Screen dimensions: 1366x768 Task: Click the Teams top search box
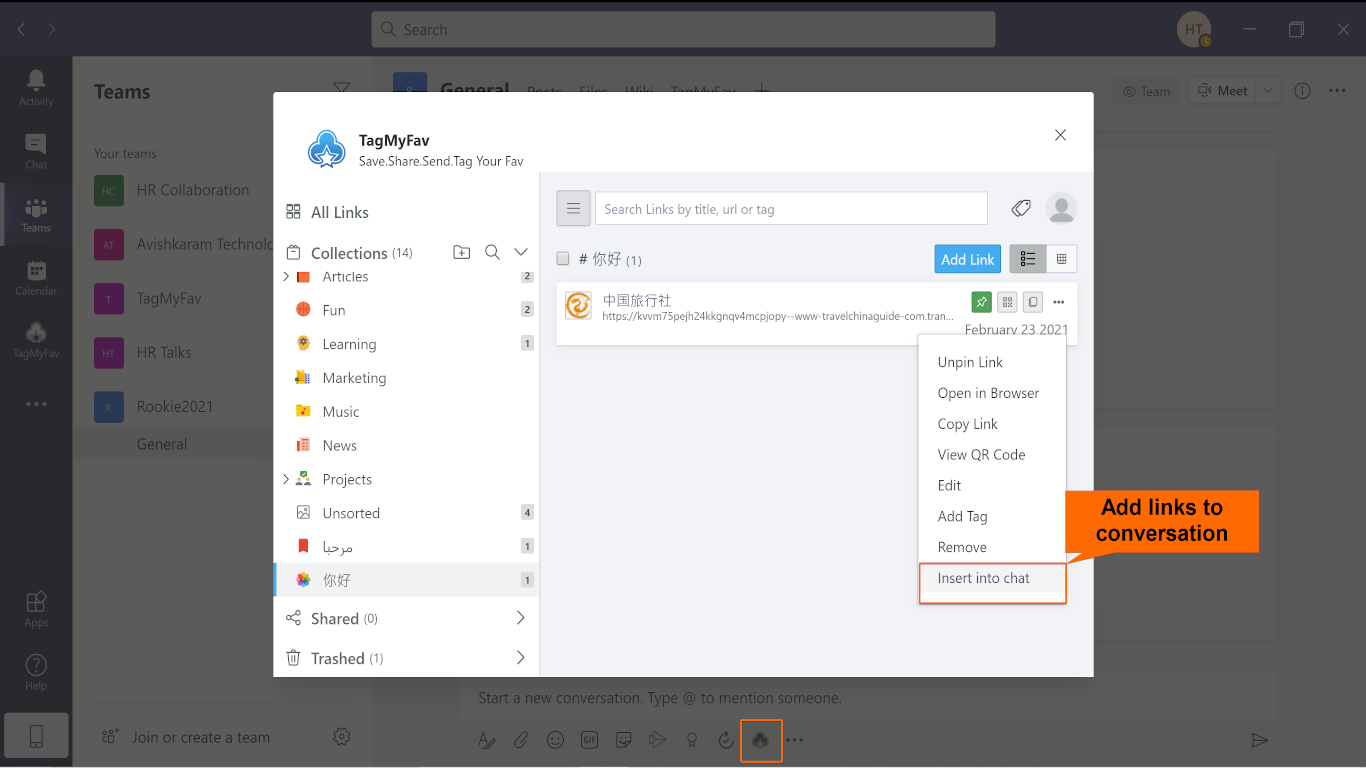click(x=683, y=29)
